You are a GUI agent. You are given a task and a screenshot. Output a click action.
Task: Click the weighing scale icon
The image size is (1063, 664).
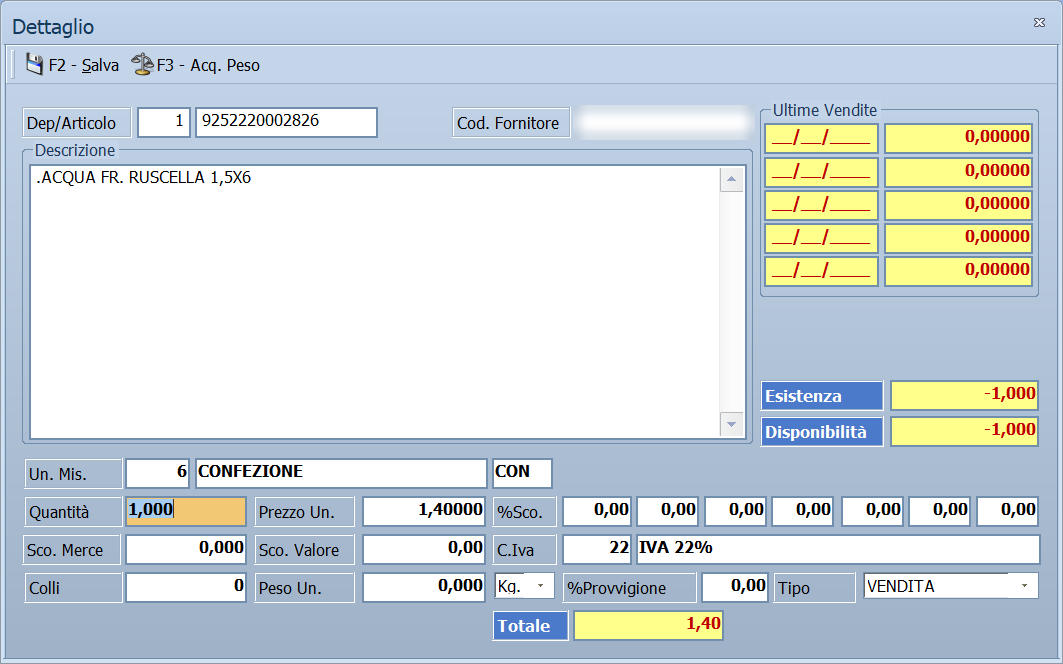click(142, 64)
